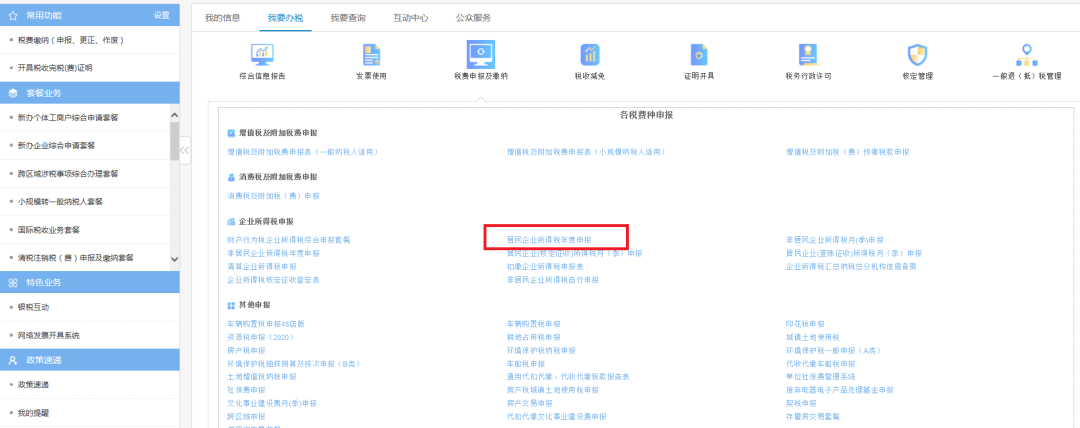
Task: Click the icon next to 增值税及附加税费申报 heading
Action: coord(231,132)
